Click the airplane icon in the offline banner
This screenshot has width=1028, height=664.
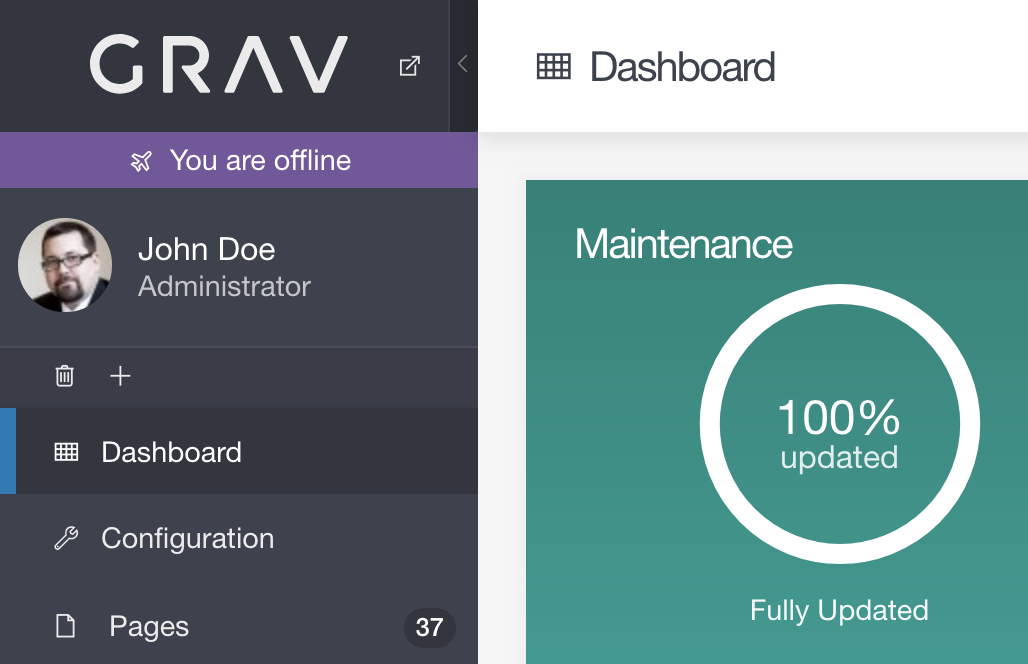coord(142,161)
